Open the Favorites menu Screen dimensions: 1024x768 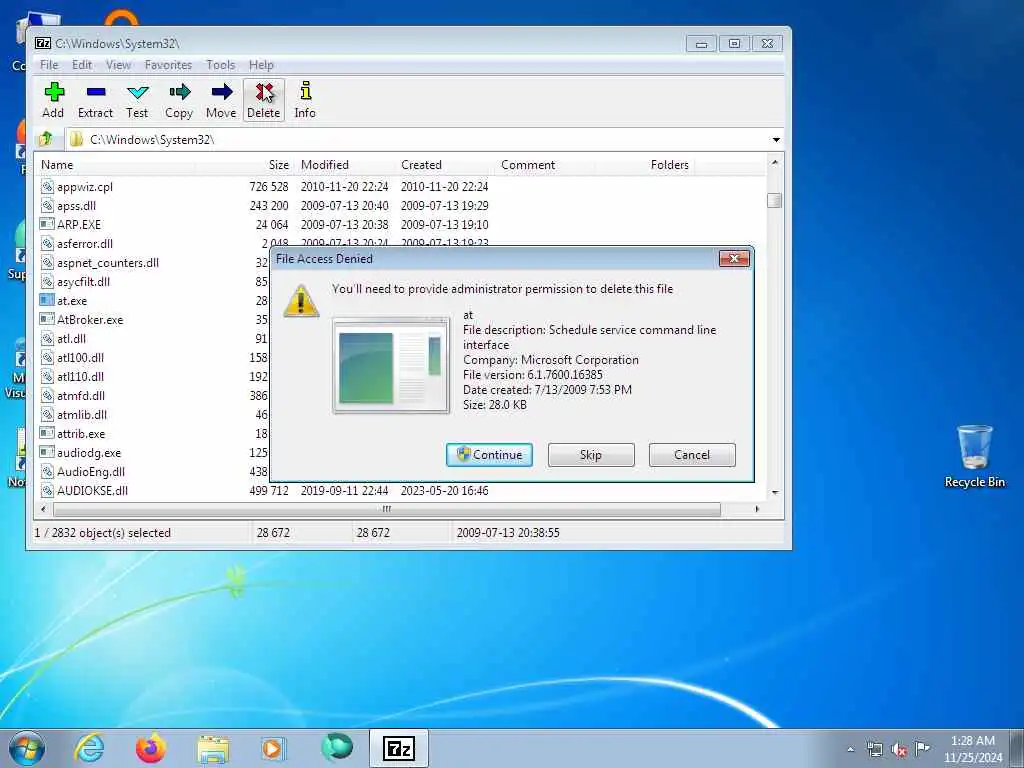[x=168, y=65]
